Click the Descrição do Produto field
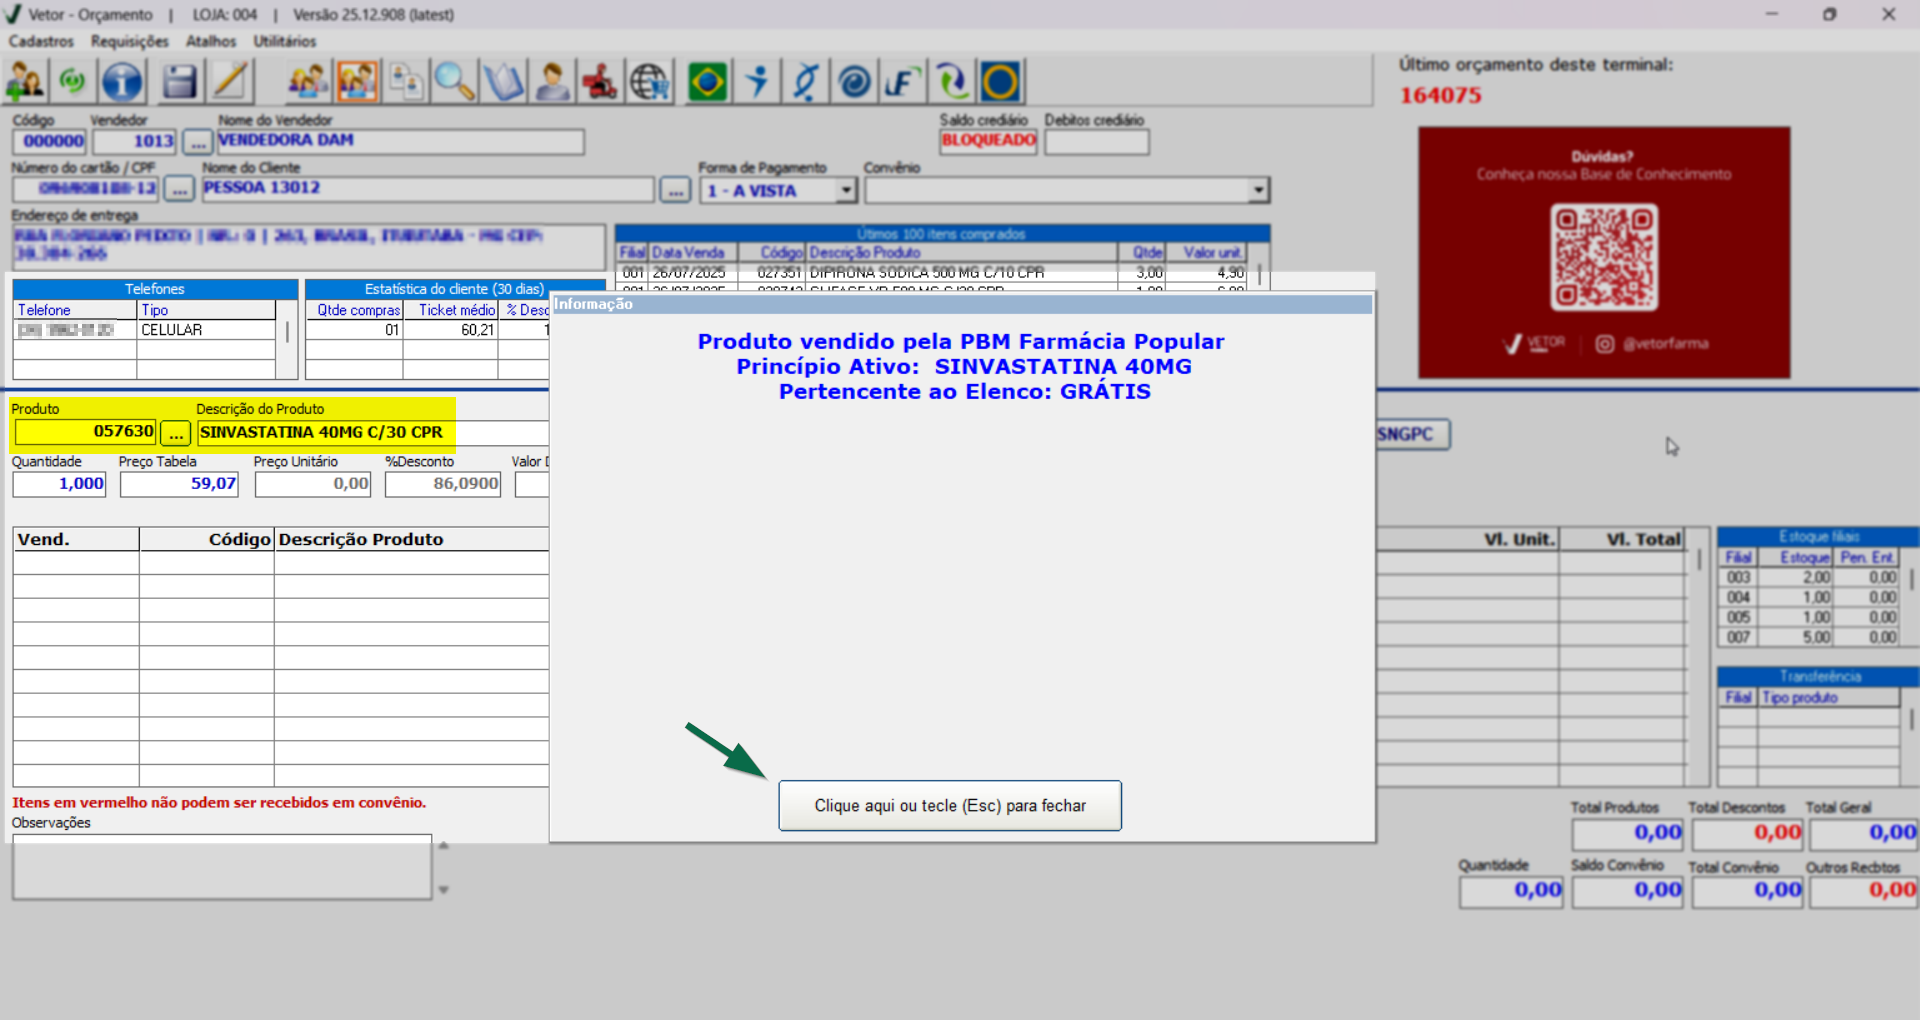Screen dimensions: 1920x1020 [x=374, y=433]
